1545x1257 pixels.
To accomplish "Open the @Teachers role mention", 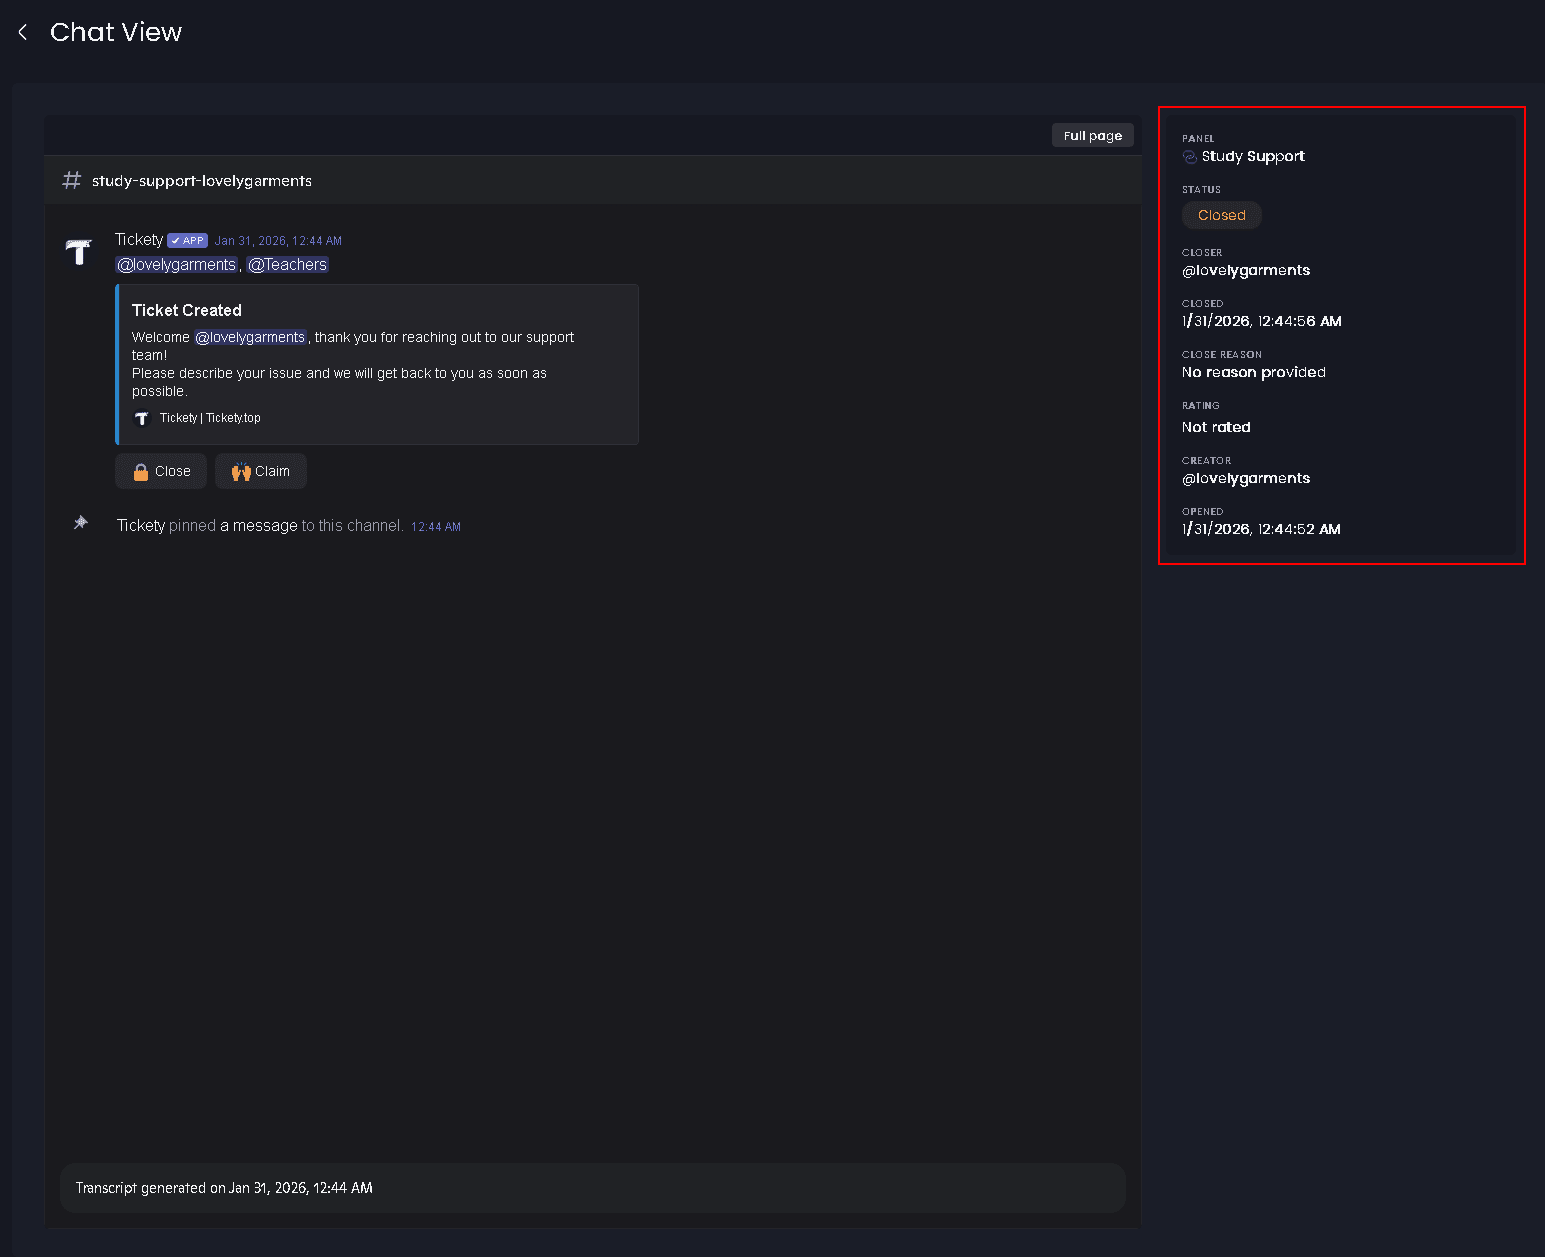I will (288, 265).
